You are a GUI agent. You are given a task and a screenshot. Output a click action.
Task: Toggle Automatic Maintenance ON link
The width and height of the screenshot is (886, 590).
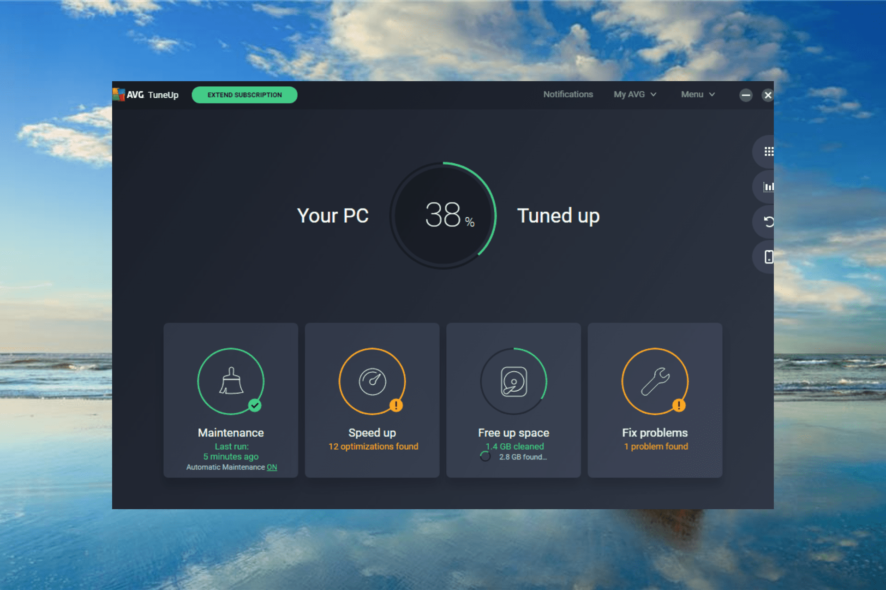pos(272,467)
